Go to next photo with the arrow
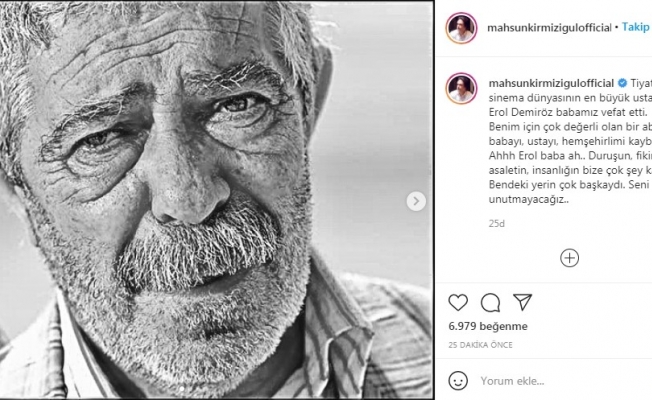Viewport: 652px width, 400px height. pyautogui.click(x=416, y=201)
